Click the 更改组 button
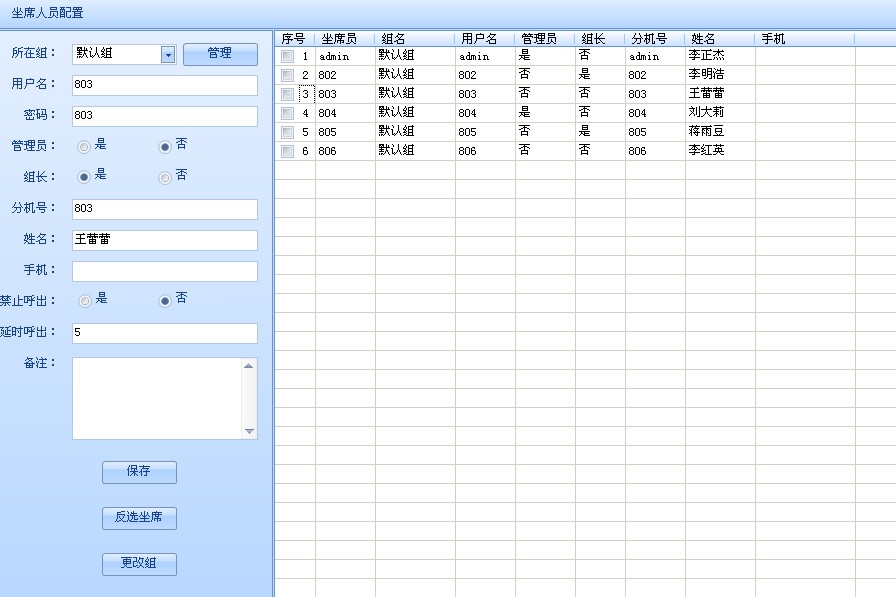 pos(139,564)
